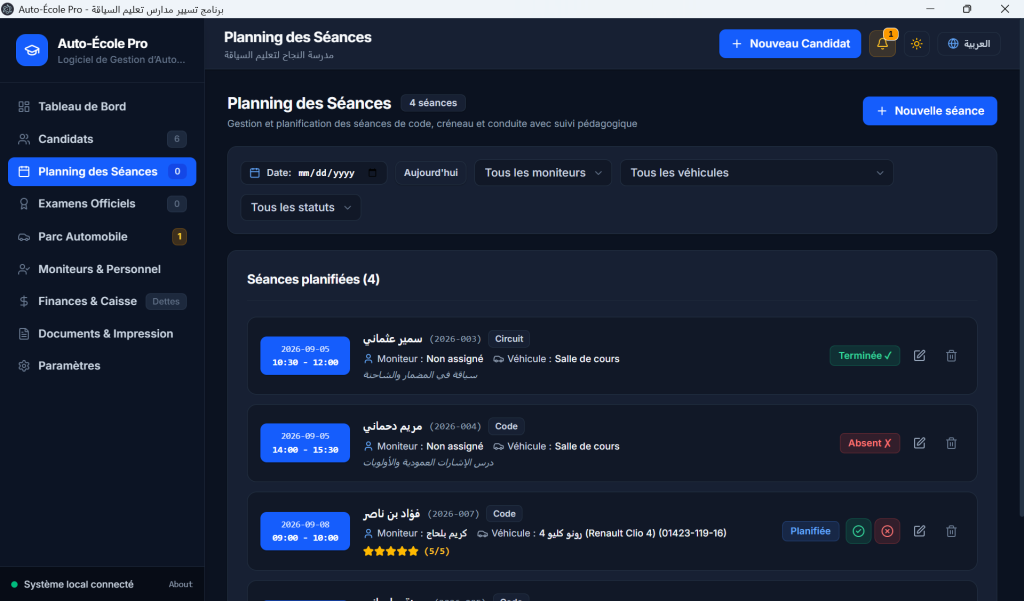
Task: Mark فؤاد بن ناصر session as completed
Action: (x=859, y=531)
